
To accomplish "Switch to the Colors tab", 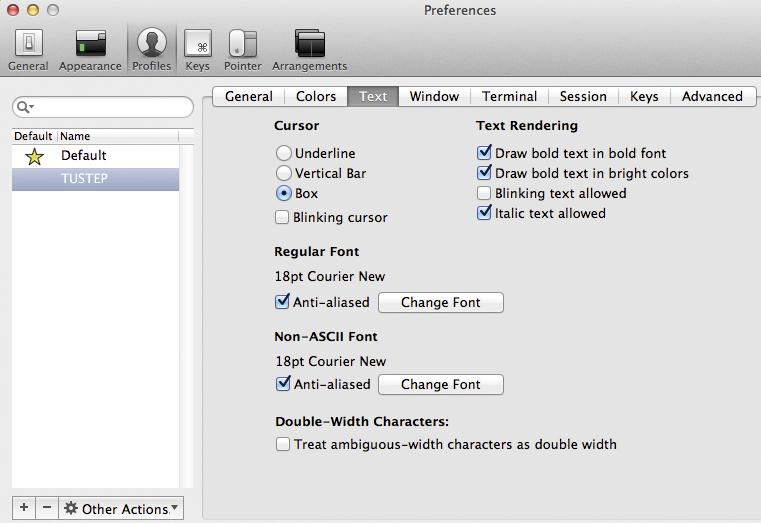I will pyautogui.click(x=316, y=96).
